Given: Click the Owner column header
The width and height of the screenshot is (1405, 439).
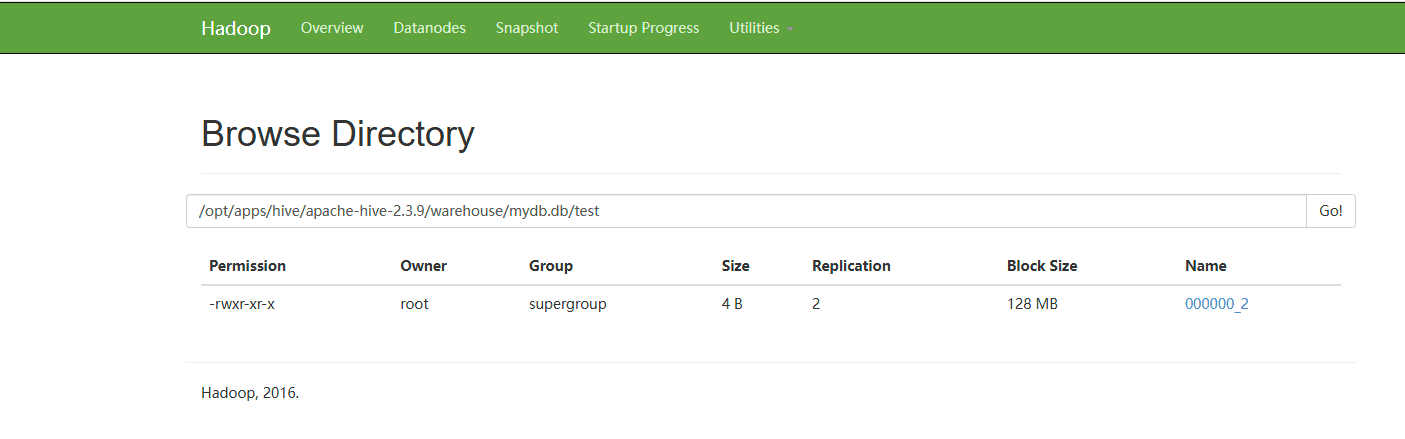Looking at the screenshot, I should (423, 266).
